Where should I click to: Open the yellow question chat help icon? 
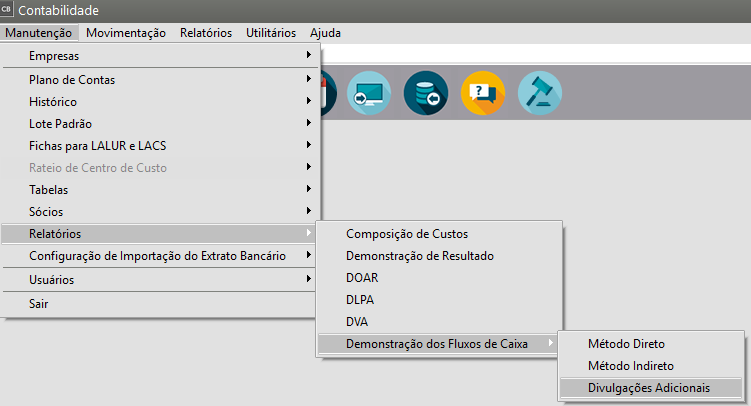483,93
